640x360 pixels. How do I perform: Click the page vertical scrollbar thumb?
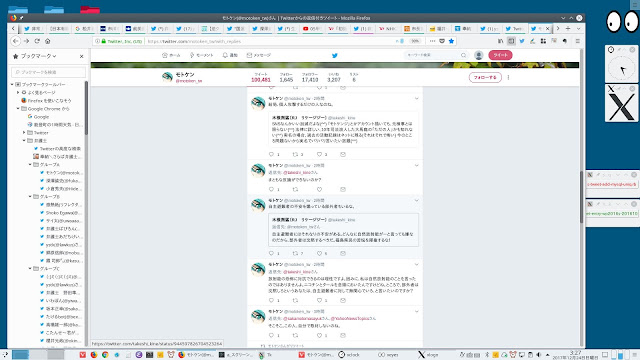[x=581, y=197]
